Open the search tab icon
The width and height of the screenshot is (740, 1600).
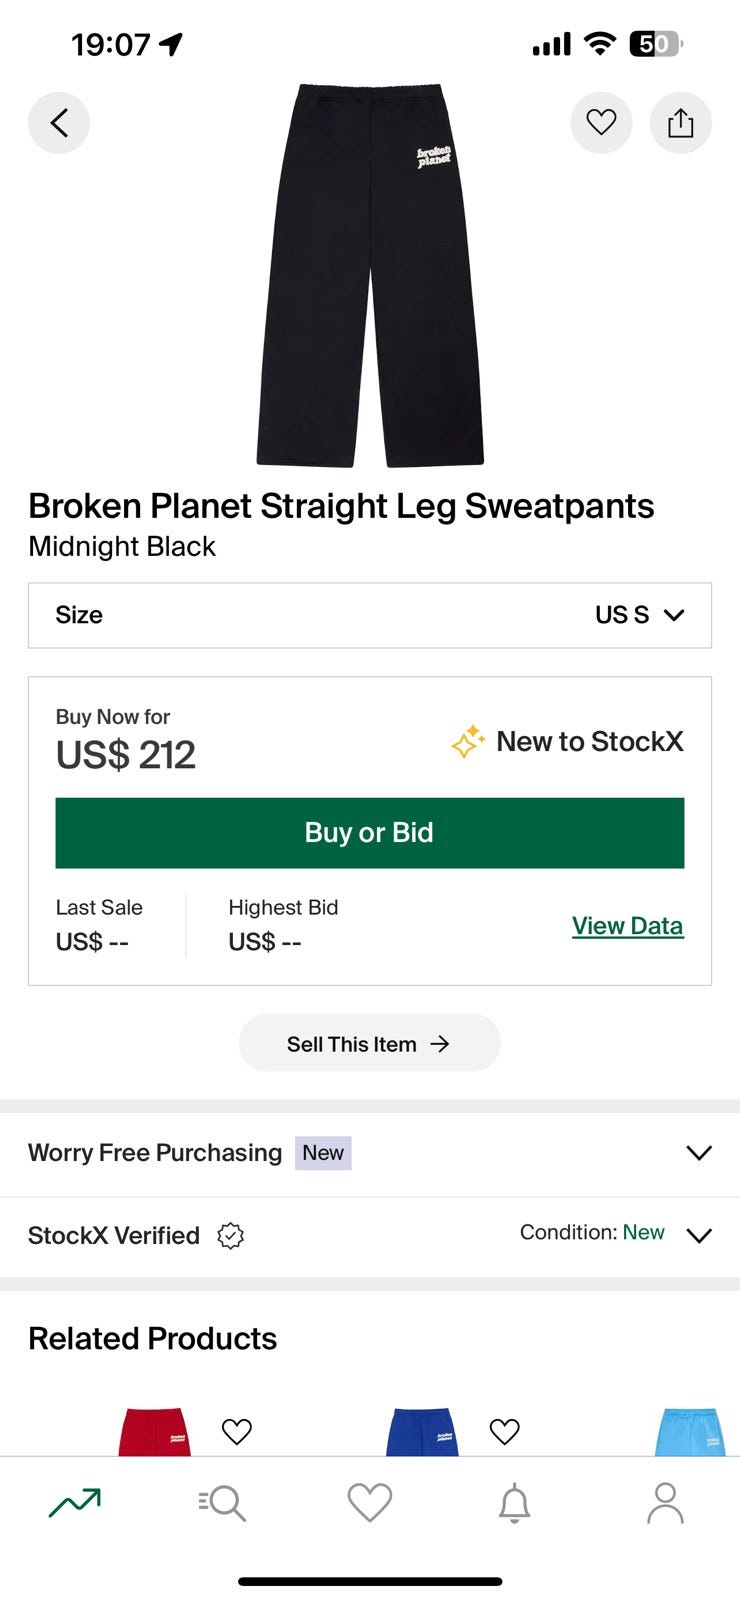pyautogui.click(x=222, y=1502)
